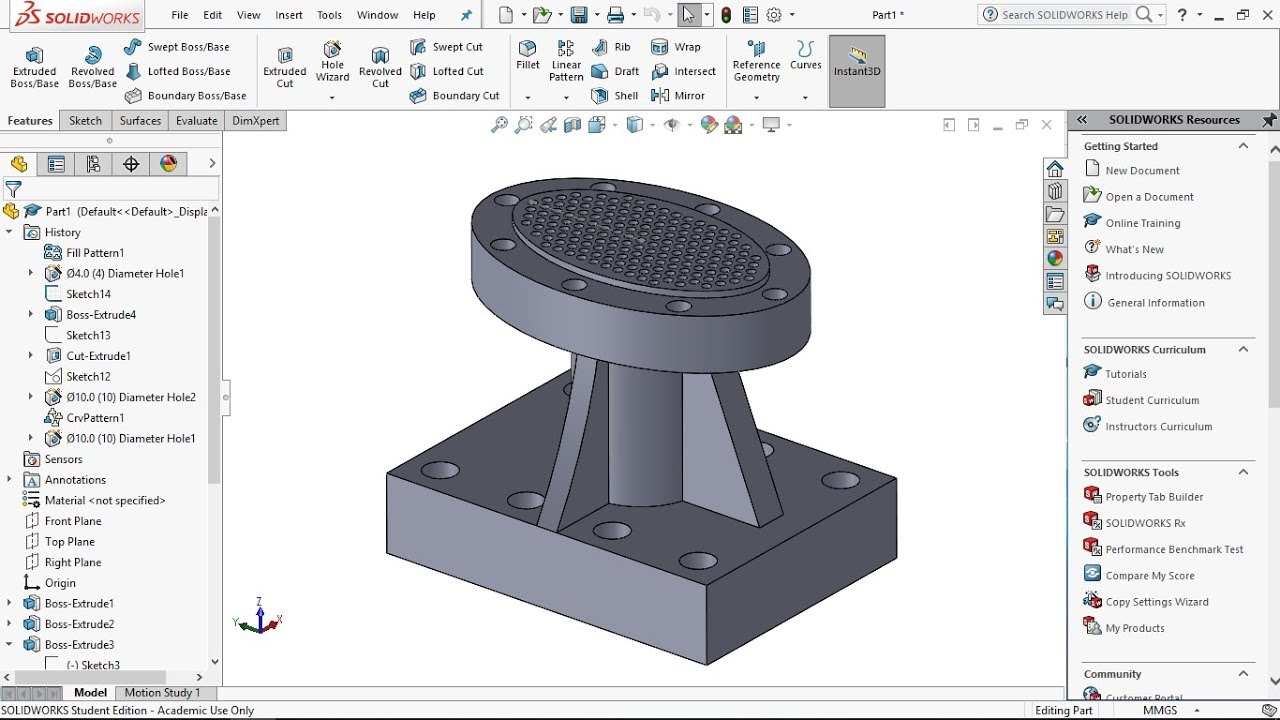Select the Front Plane item
The width and height of the screenshot is (1280, 720).
tap(73, 521)
